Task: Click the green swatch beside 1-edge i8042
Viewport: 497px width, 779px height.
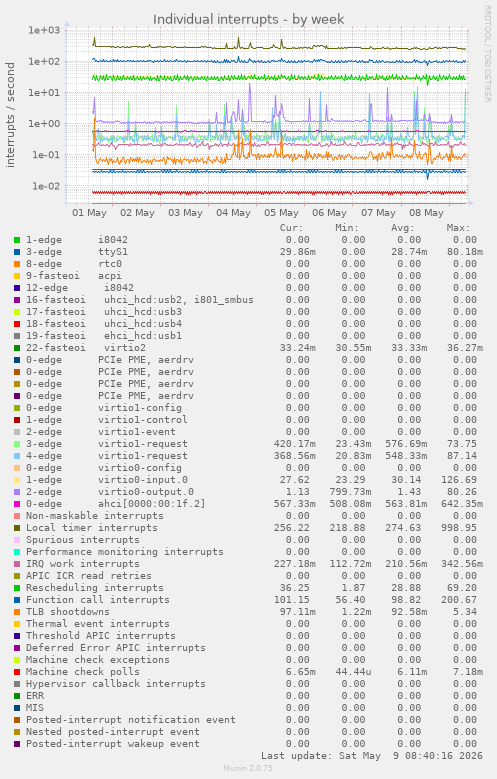Action: coord(17,240)
